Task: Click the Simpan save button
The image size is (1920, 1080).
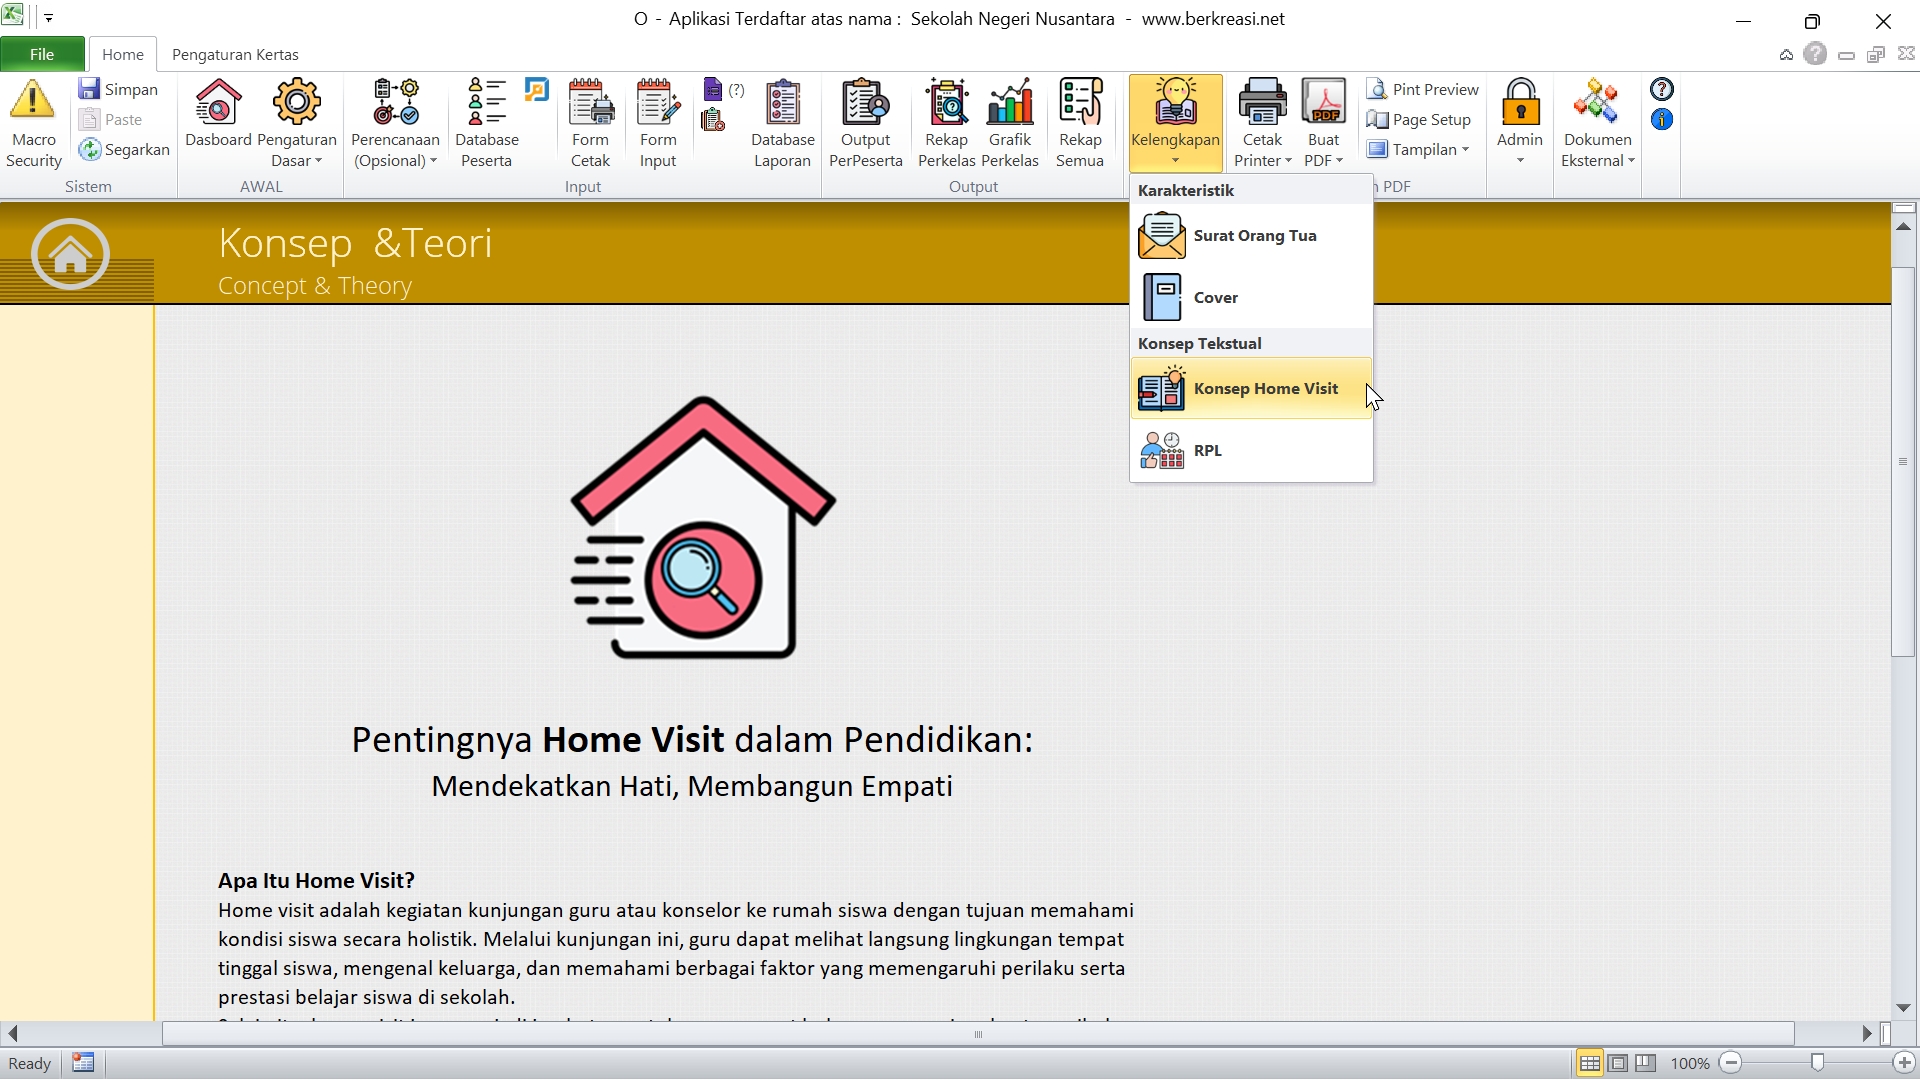Action: coord(119,89)
